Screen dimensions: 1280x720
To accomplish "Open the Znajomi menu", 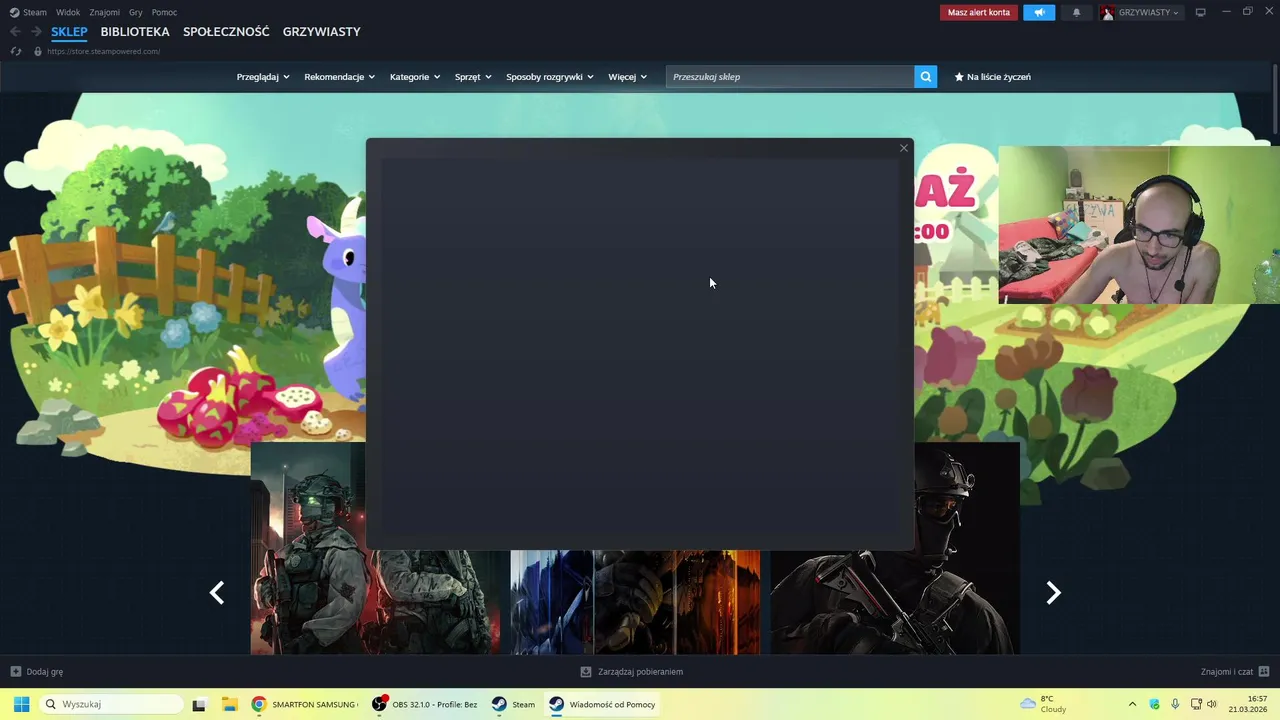I will (104, 12).
